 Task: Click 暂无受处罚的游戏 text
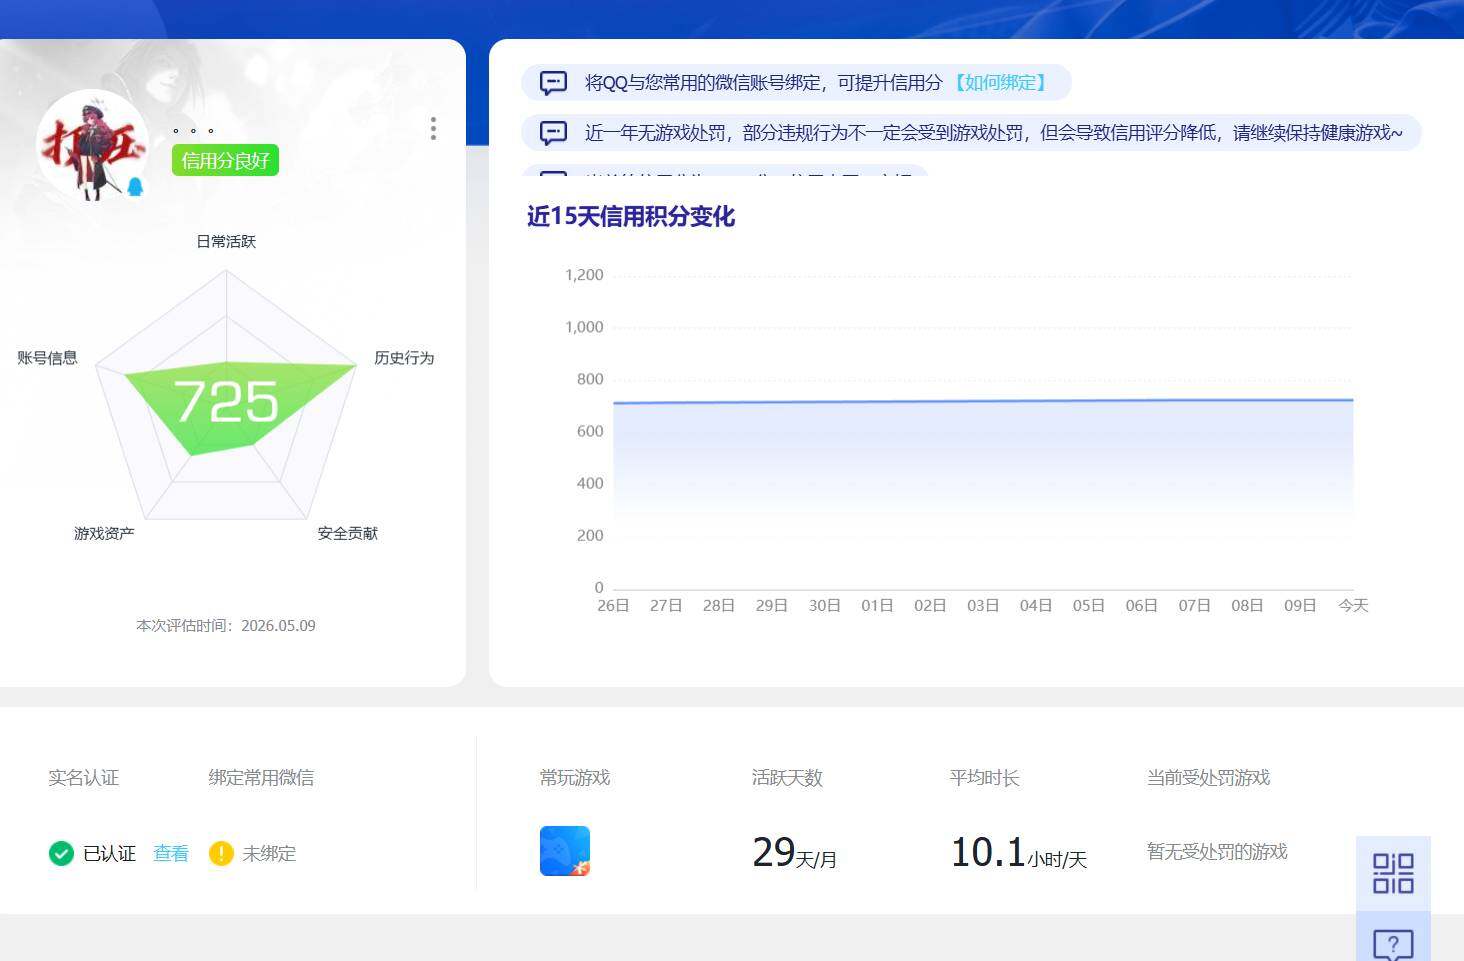click(1217, 851)
